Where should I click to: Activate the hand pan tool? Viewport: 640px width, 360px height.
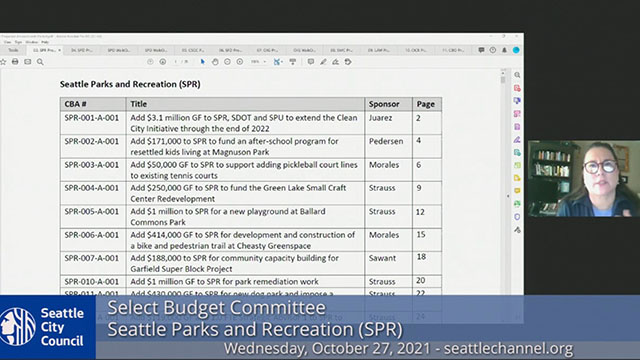[215, 62]
